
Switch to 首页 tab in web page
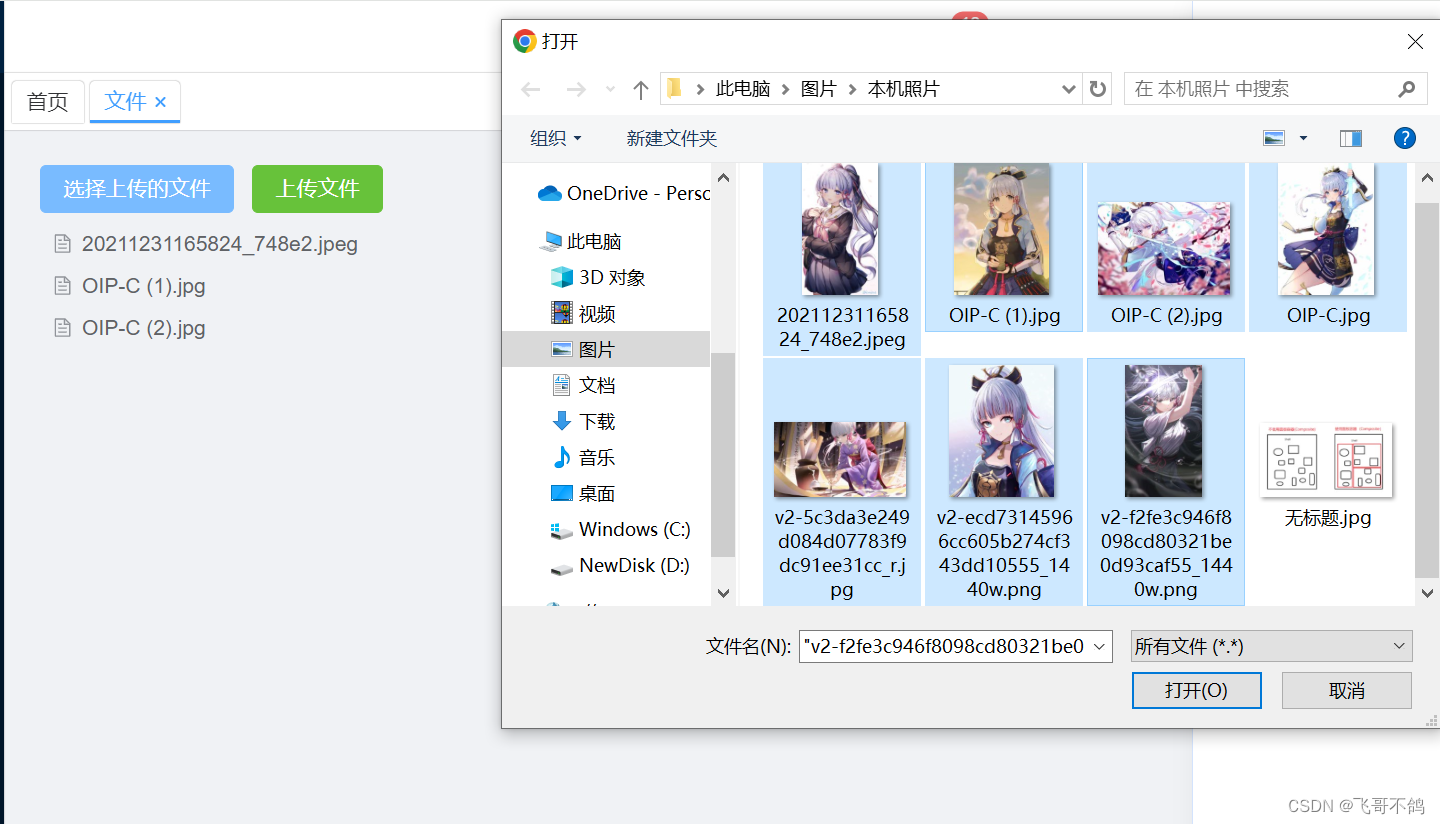pyautogui.click(x=48, y=101)
